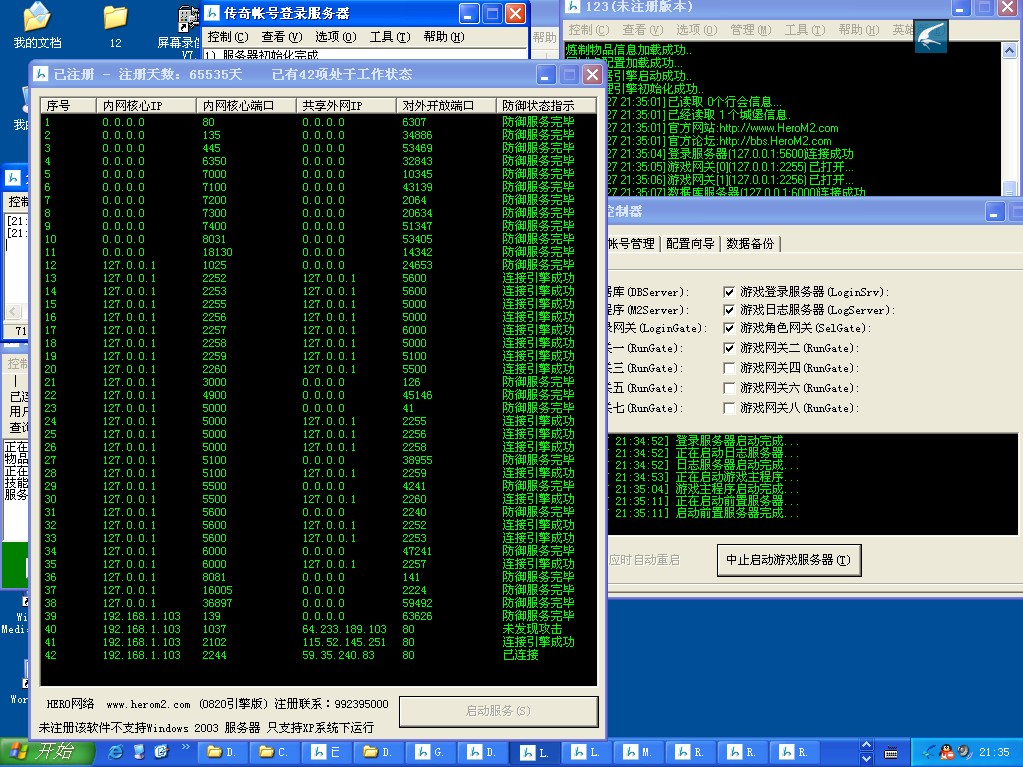Click the Internet Explorer quick launch icon
The height and width of the screenshot is (767, 1023).
(x=116, y=751)
